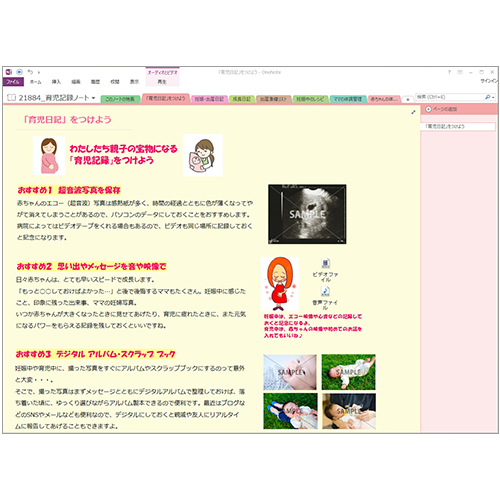Click the heading おすすめ1 超音波写真を保存
This screenshot has width=500, height=500.
coord(69,190)
